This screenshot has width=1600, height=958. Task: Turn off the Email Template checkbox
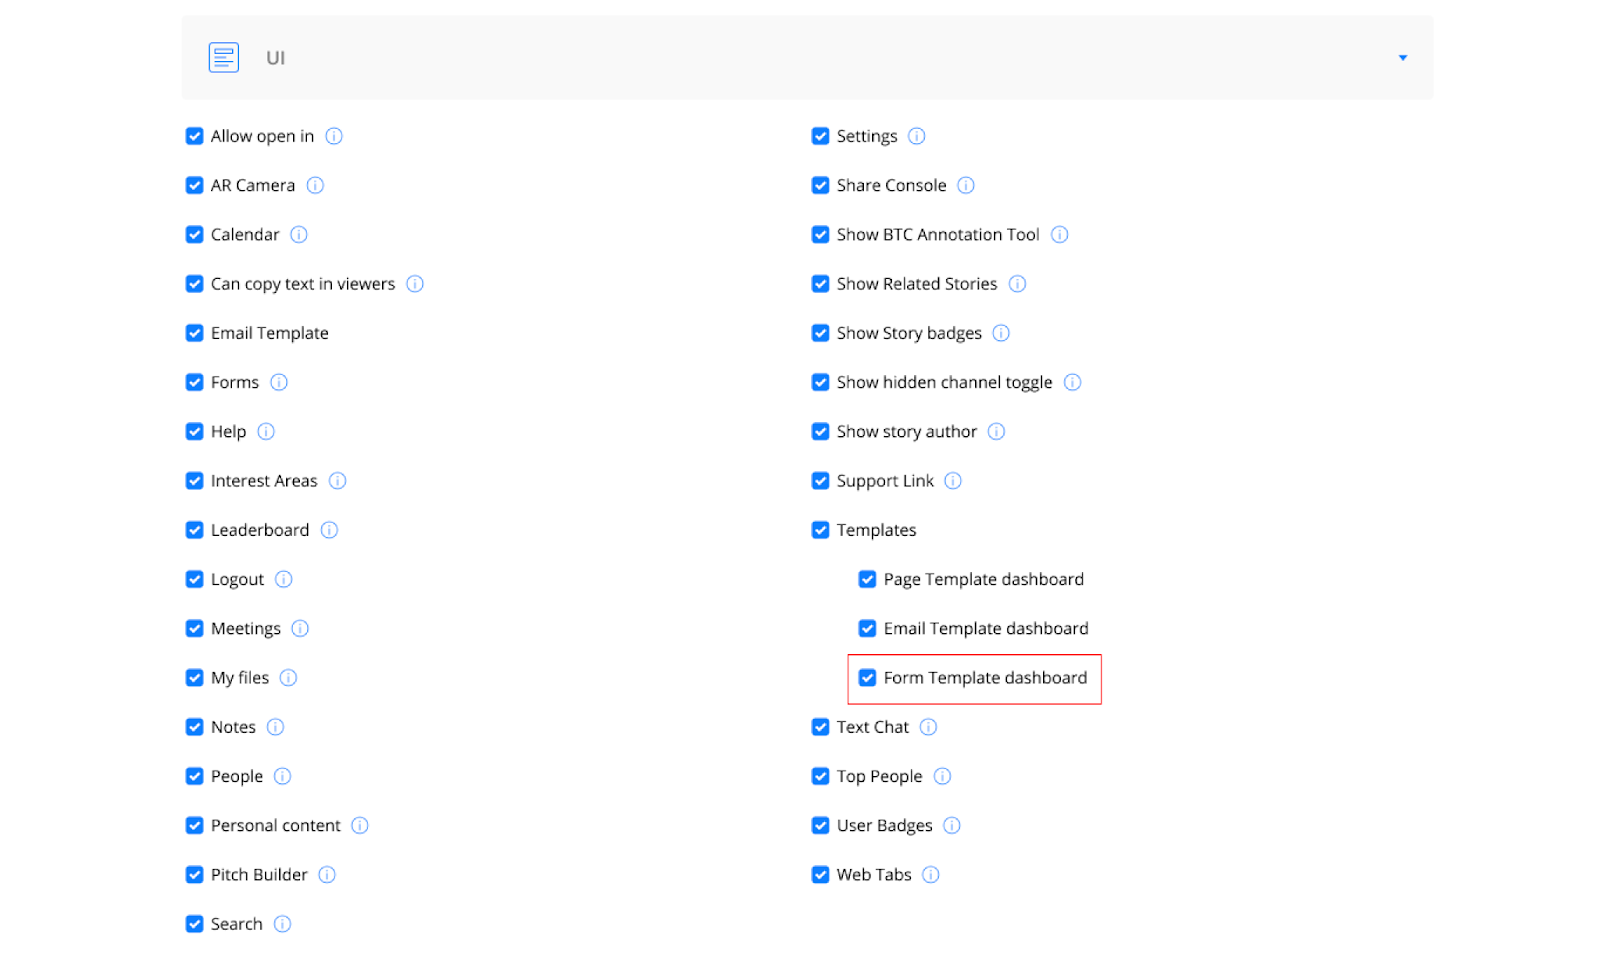click(195, 333)
